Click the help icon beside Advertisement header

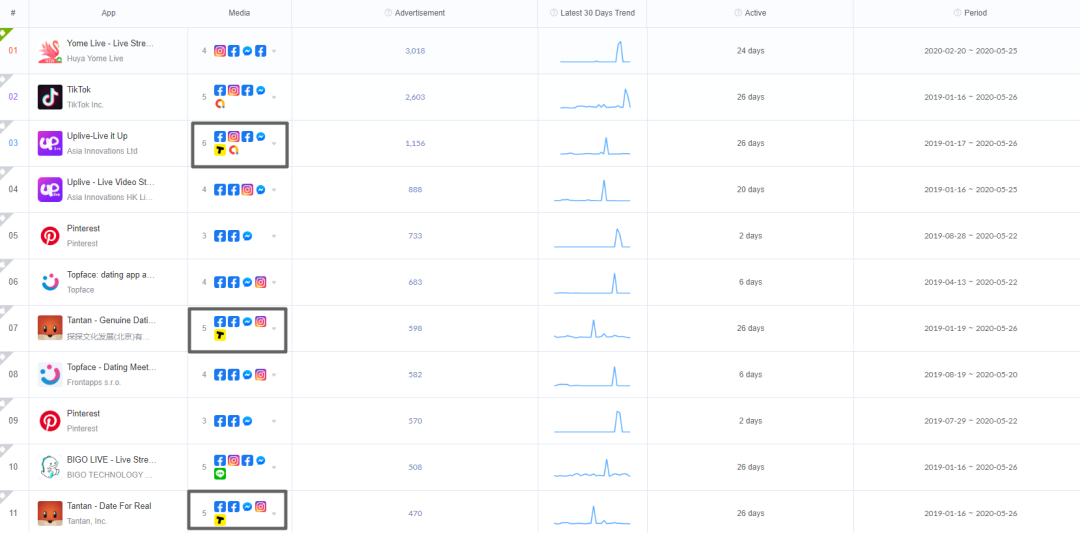[388, 13]
